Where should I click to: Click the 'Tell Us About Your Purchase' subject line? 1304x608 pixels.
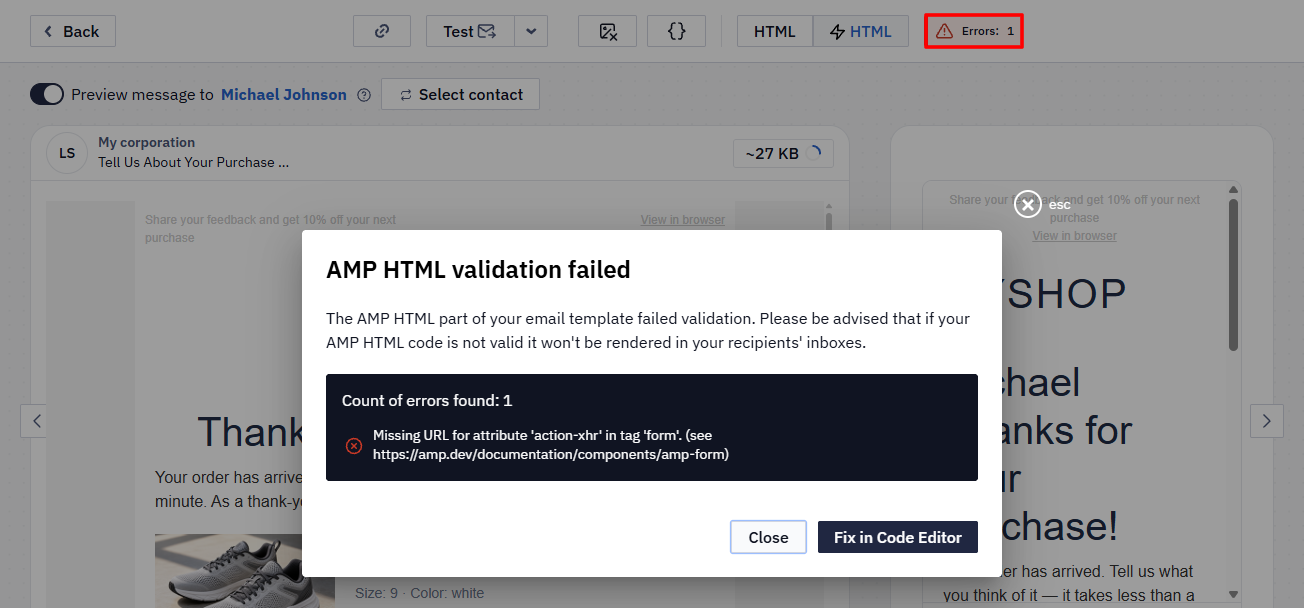pyautogui.click(x=194, y=162)
